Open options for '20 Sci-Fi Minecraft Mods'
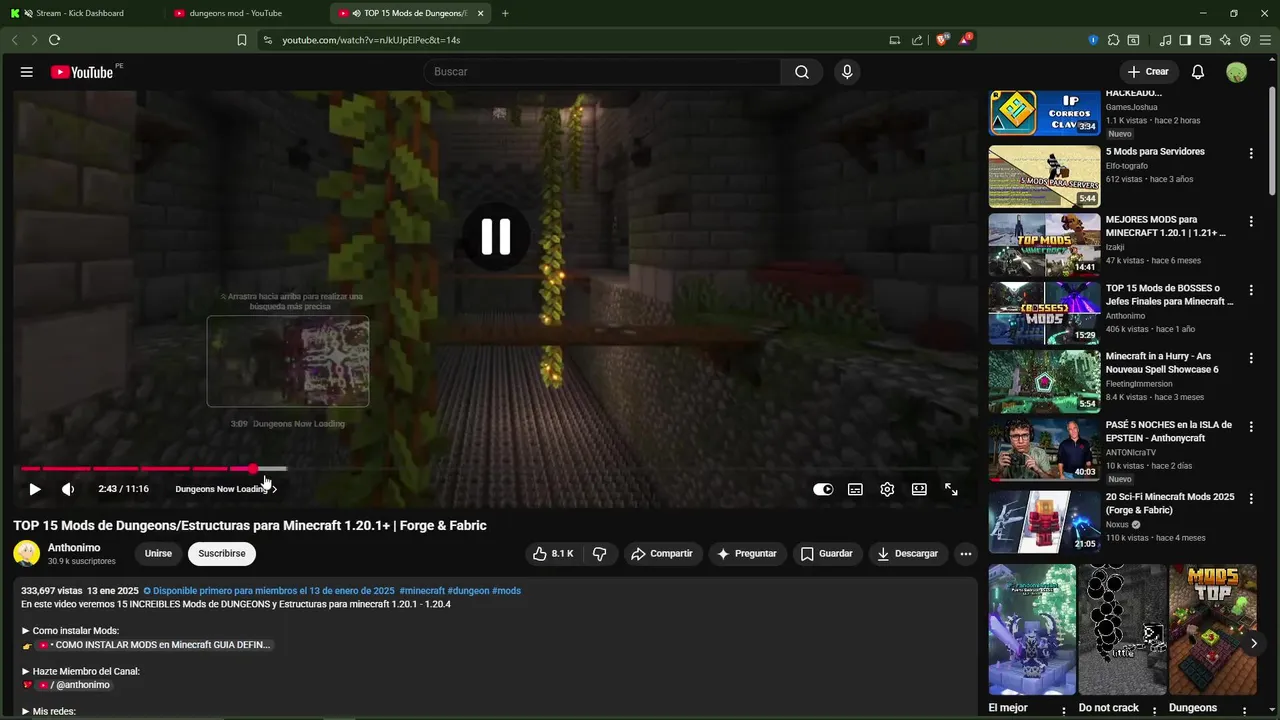Viewport: 1280px width, 720px height. [x=1251, y=498]
